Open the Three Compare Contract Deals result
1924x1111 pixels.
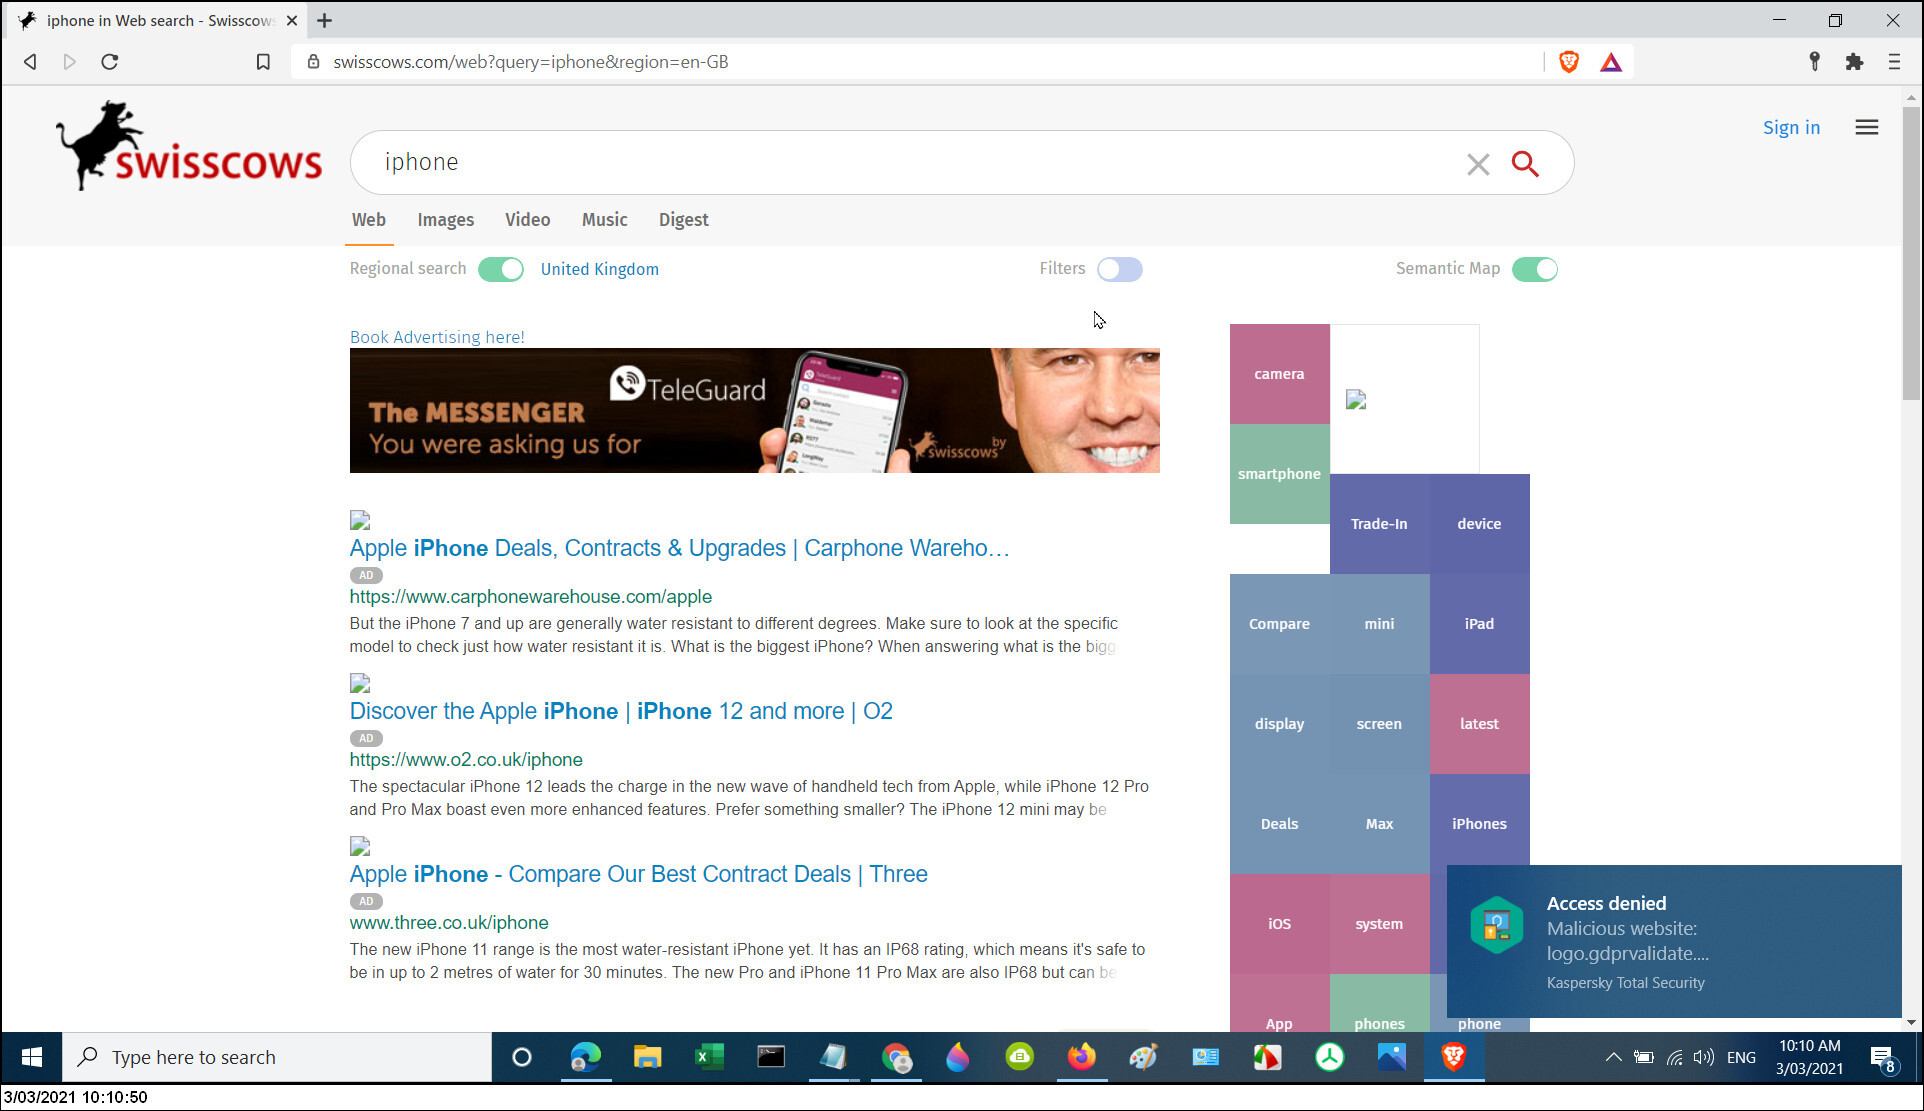coord(638,874)
